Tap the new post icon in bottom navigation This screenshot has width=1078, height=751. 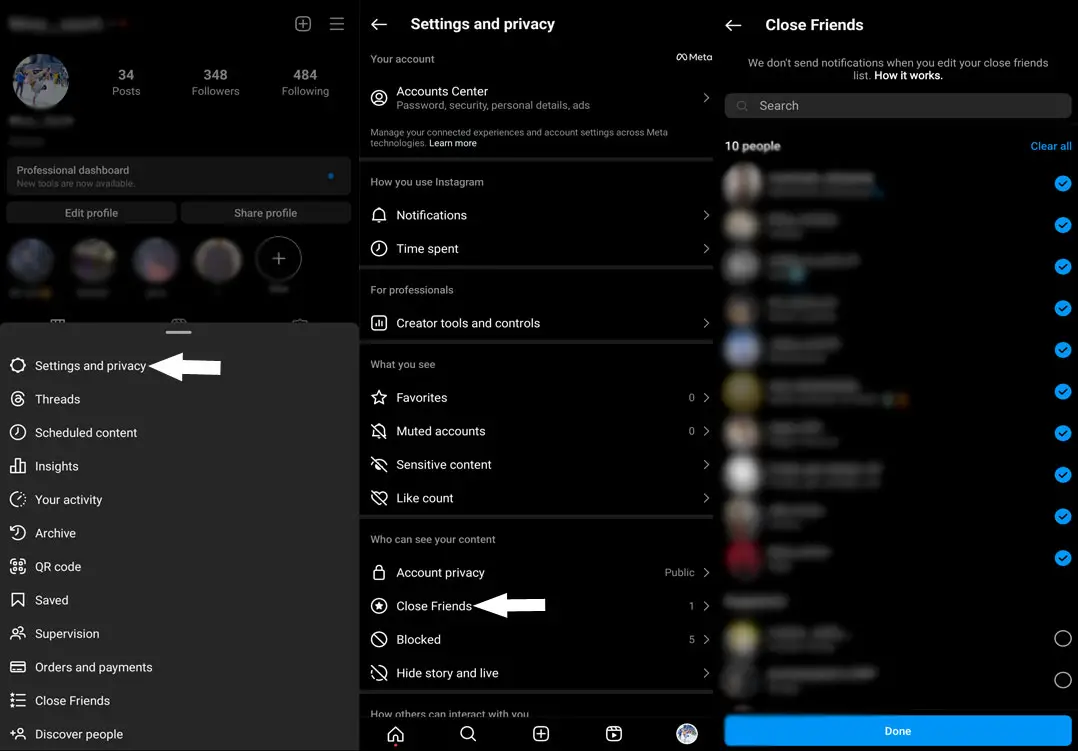click(541, 734)
